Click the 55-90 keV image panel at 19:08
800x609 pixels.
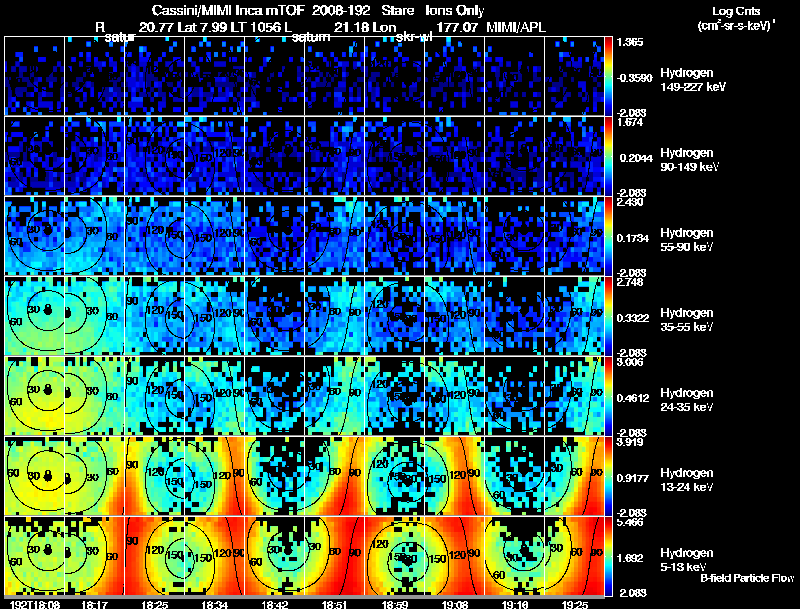coord(455,236)
